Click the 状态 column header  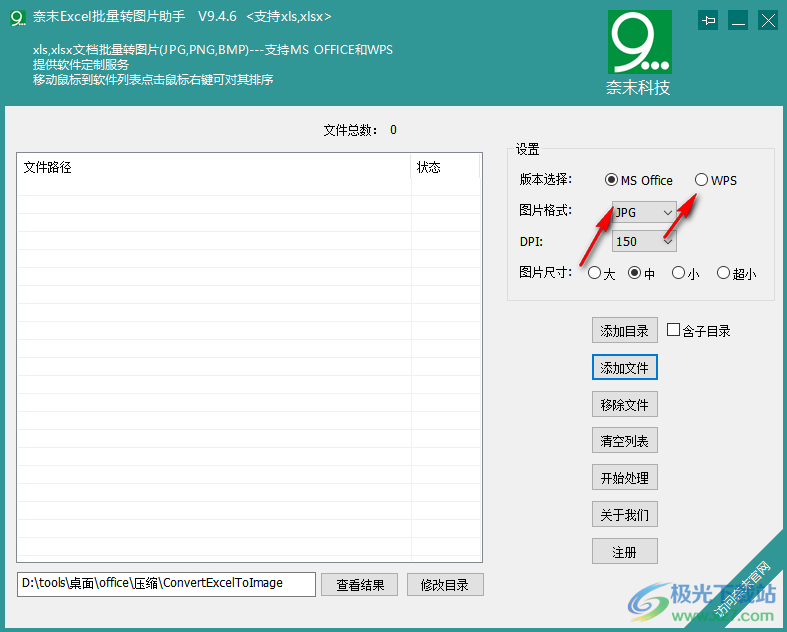446,167
